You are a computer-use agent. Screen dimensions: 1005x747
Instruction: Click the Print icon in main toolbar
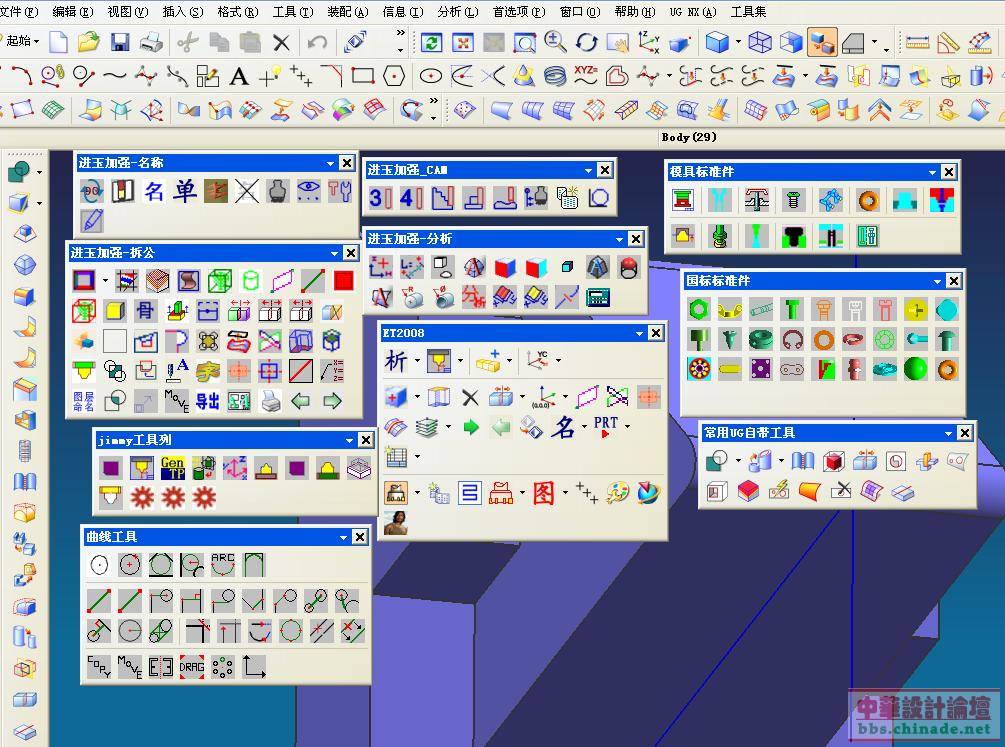(151, 42)
